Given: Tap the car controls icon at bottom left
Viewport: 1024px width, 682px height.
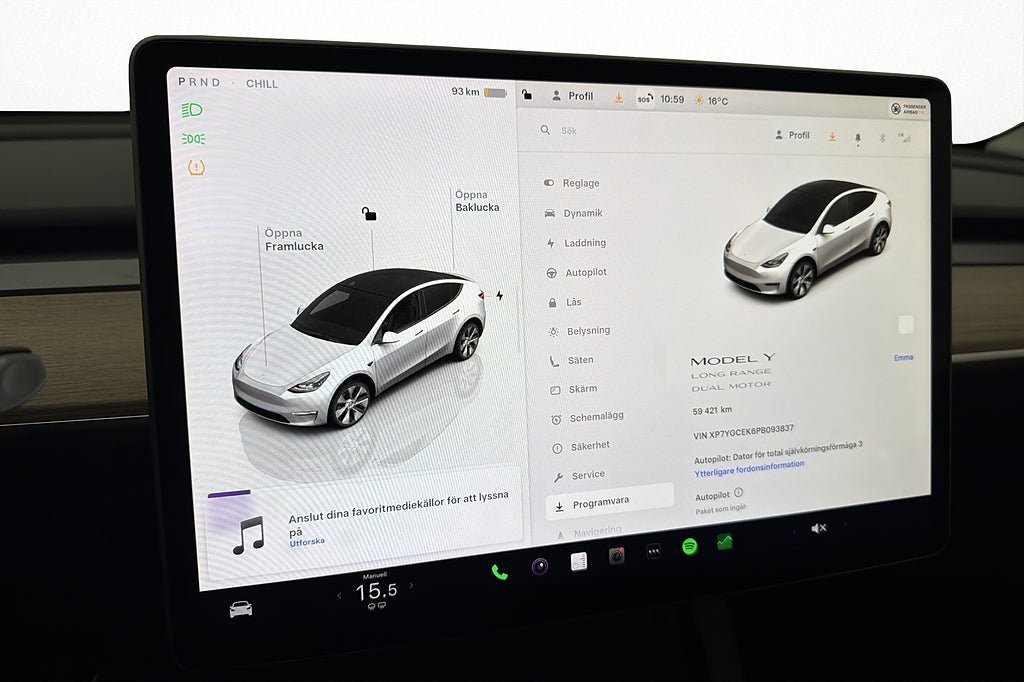Looking at the screenshot, I should (x=240, y=609).
